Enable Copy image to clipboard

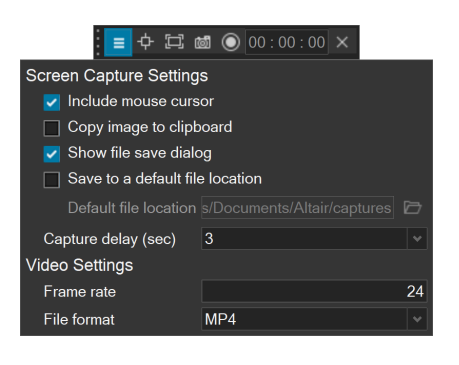(52, 128)
